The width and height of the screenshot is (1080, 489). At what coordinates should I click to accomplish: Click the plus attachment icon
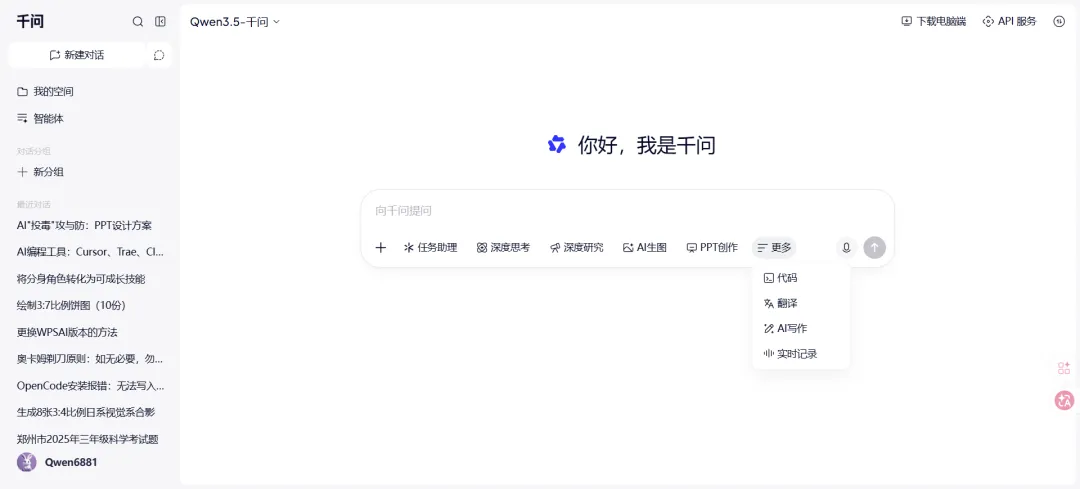[x=381, y=247]
